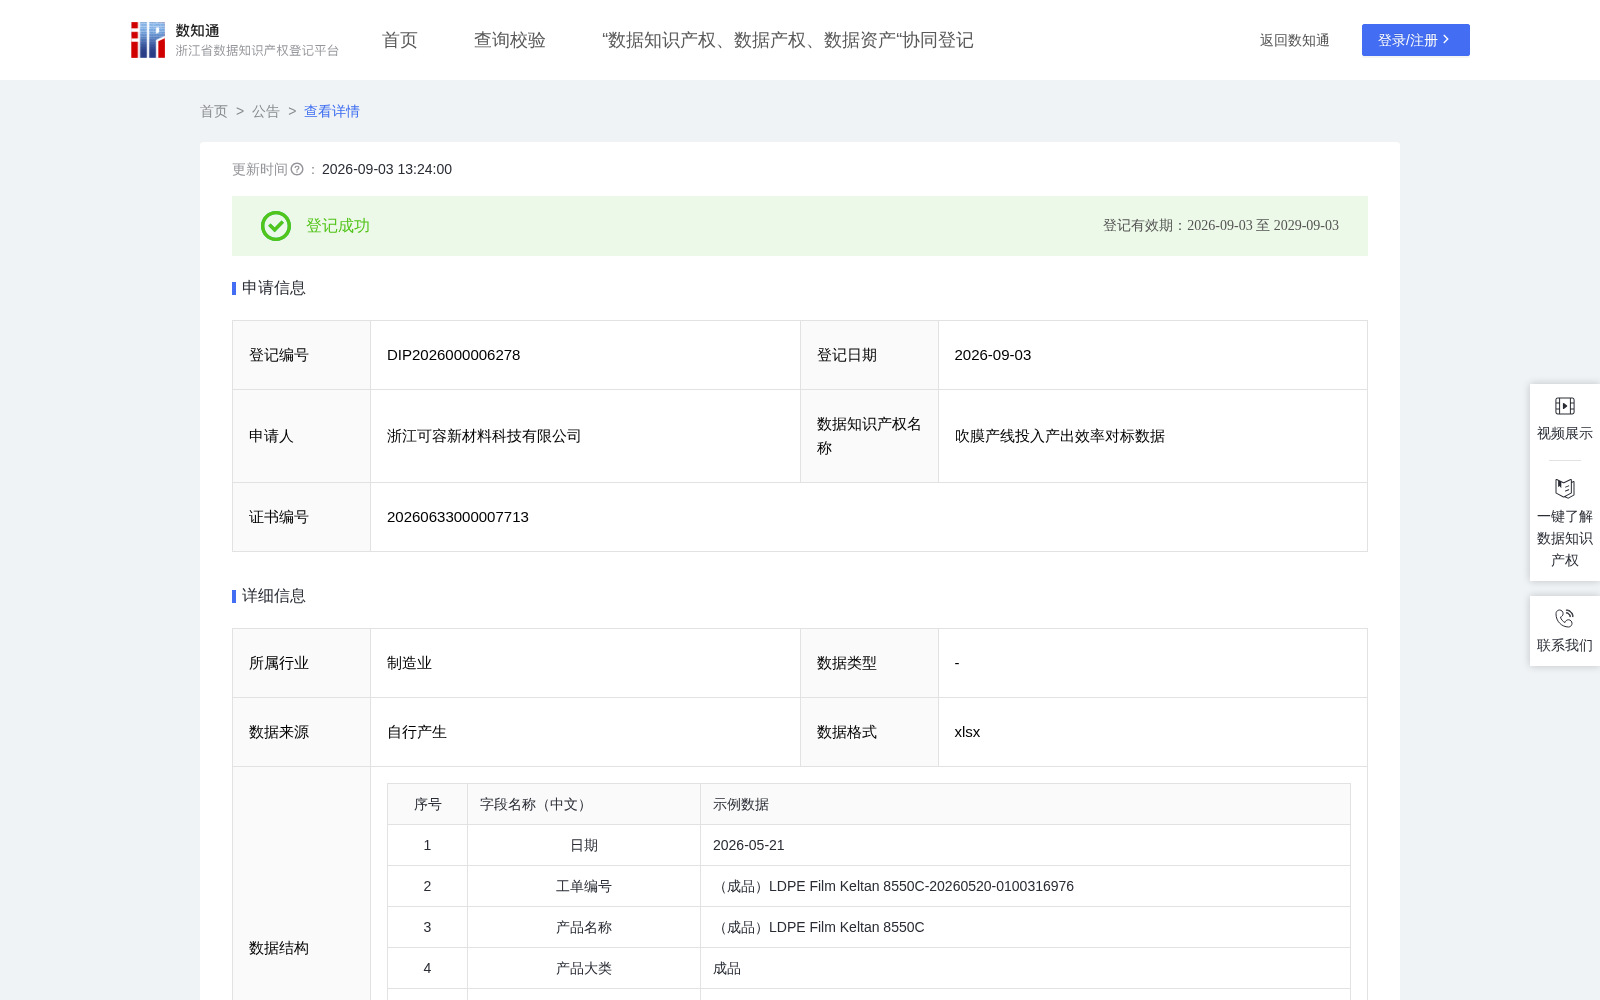The height and width of the screenshot is (1000, 1600).
Task: Click 登记日期 value 2026-09-03
Action: 993,355
